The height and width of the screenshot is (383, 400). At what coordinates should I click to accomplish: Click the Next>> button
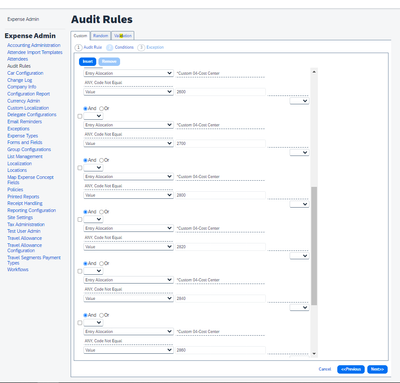point(377,369)
